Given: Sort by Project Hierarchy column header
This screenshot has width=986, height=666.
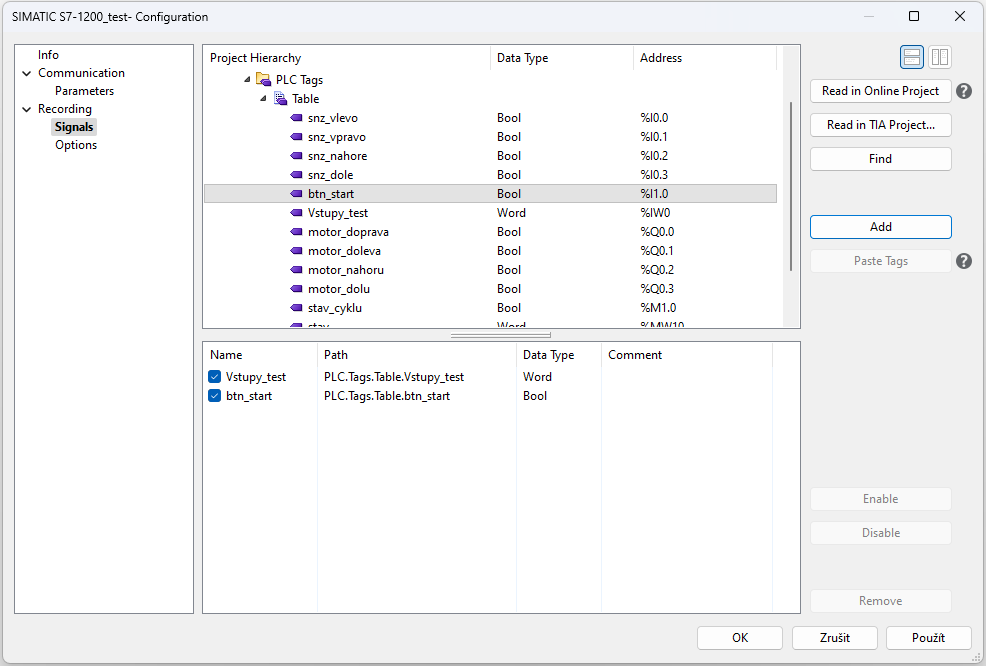Looking at the screenshot, I should 346,58.
